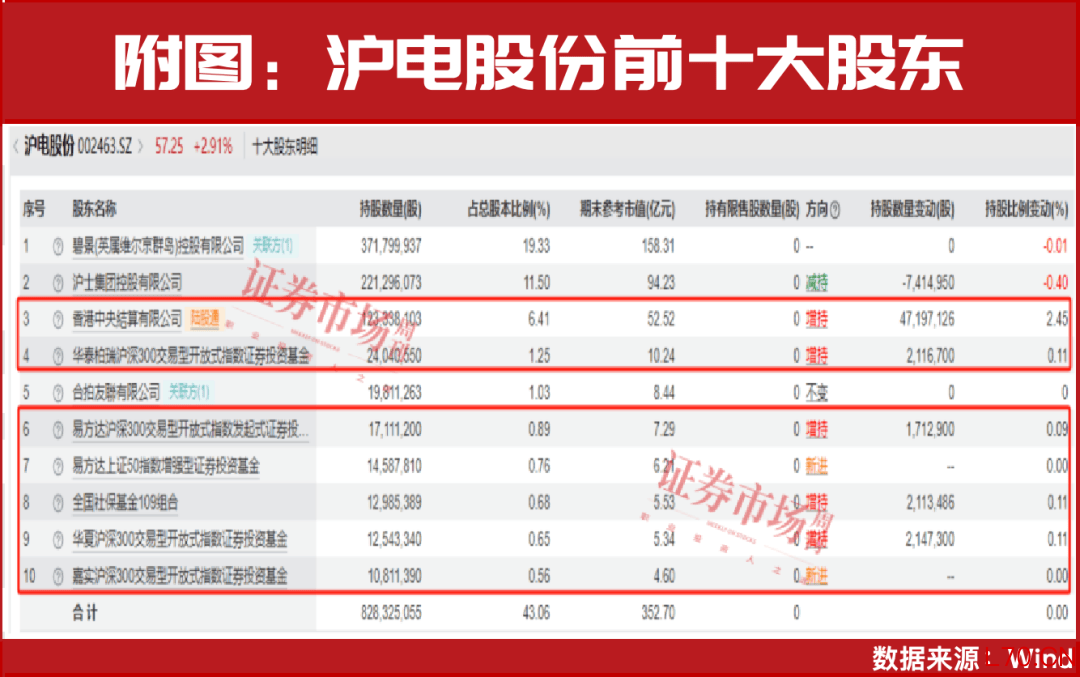Click the help icon in the 合拍友联有限公司 row
Screen dimensions: 1080x677
(56, 392)
